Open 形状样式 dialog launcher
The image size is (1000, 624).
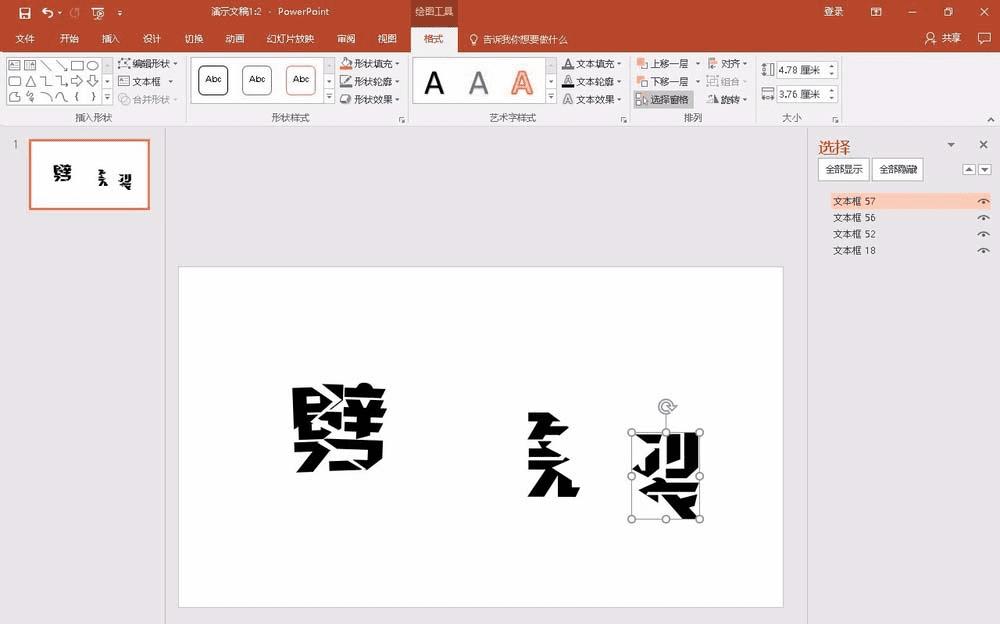[402, 119]
